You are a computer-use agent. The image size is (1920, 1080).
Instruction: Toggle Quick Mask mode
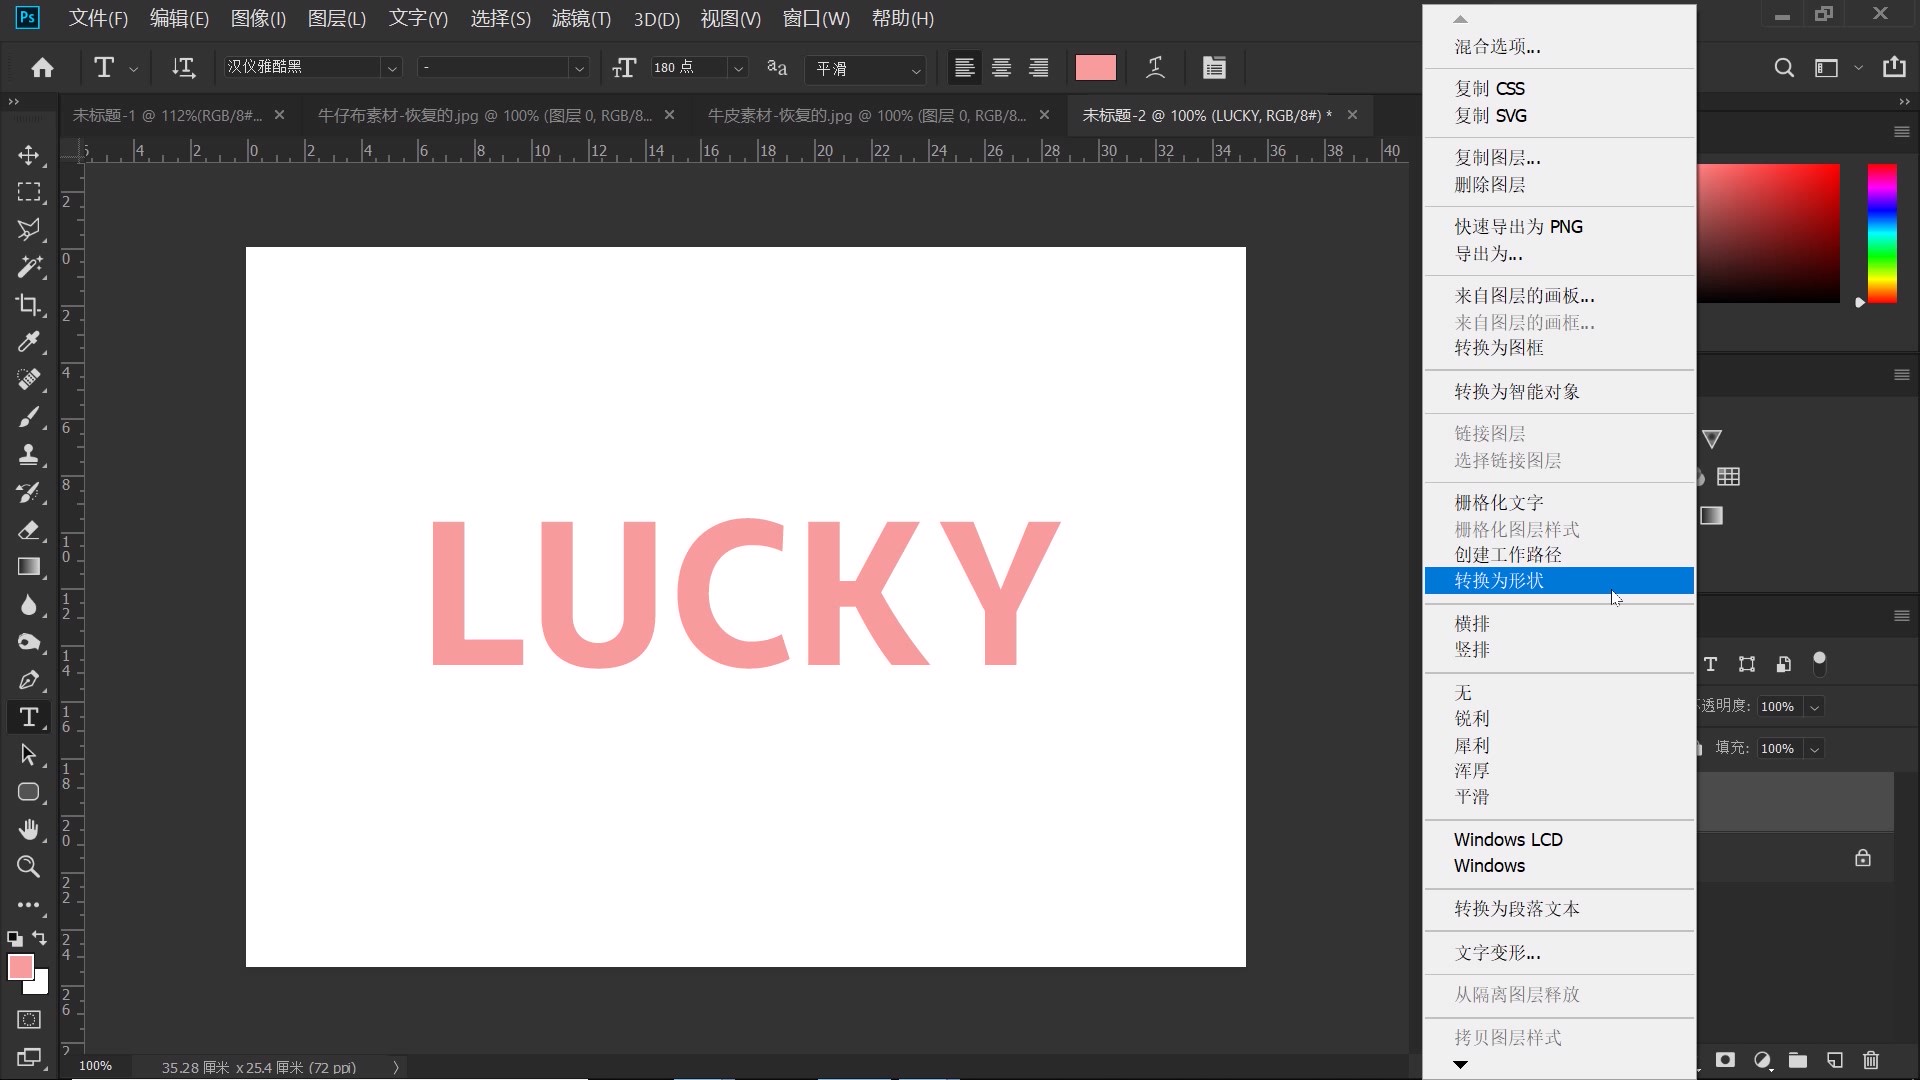tap(28, 1019)
